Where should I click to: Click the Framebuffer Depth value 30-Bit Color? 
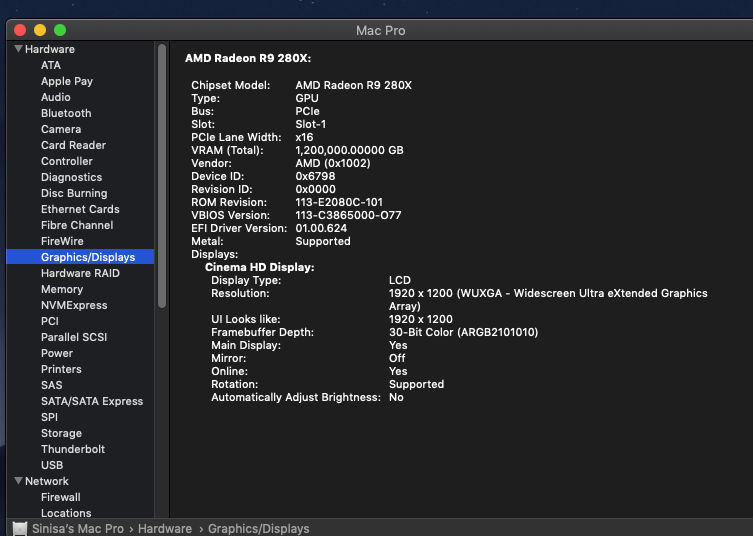coord(463,332)
